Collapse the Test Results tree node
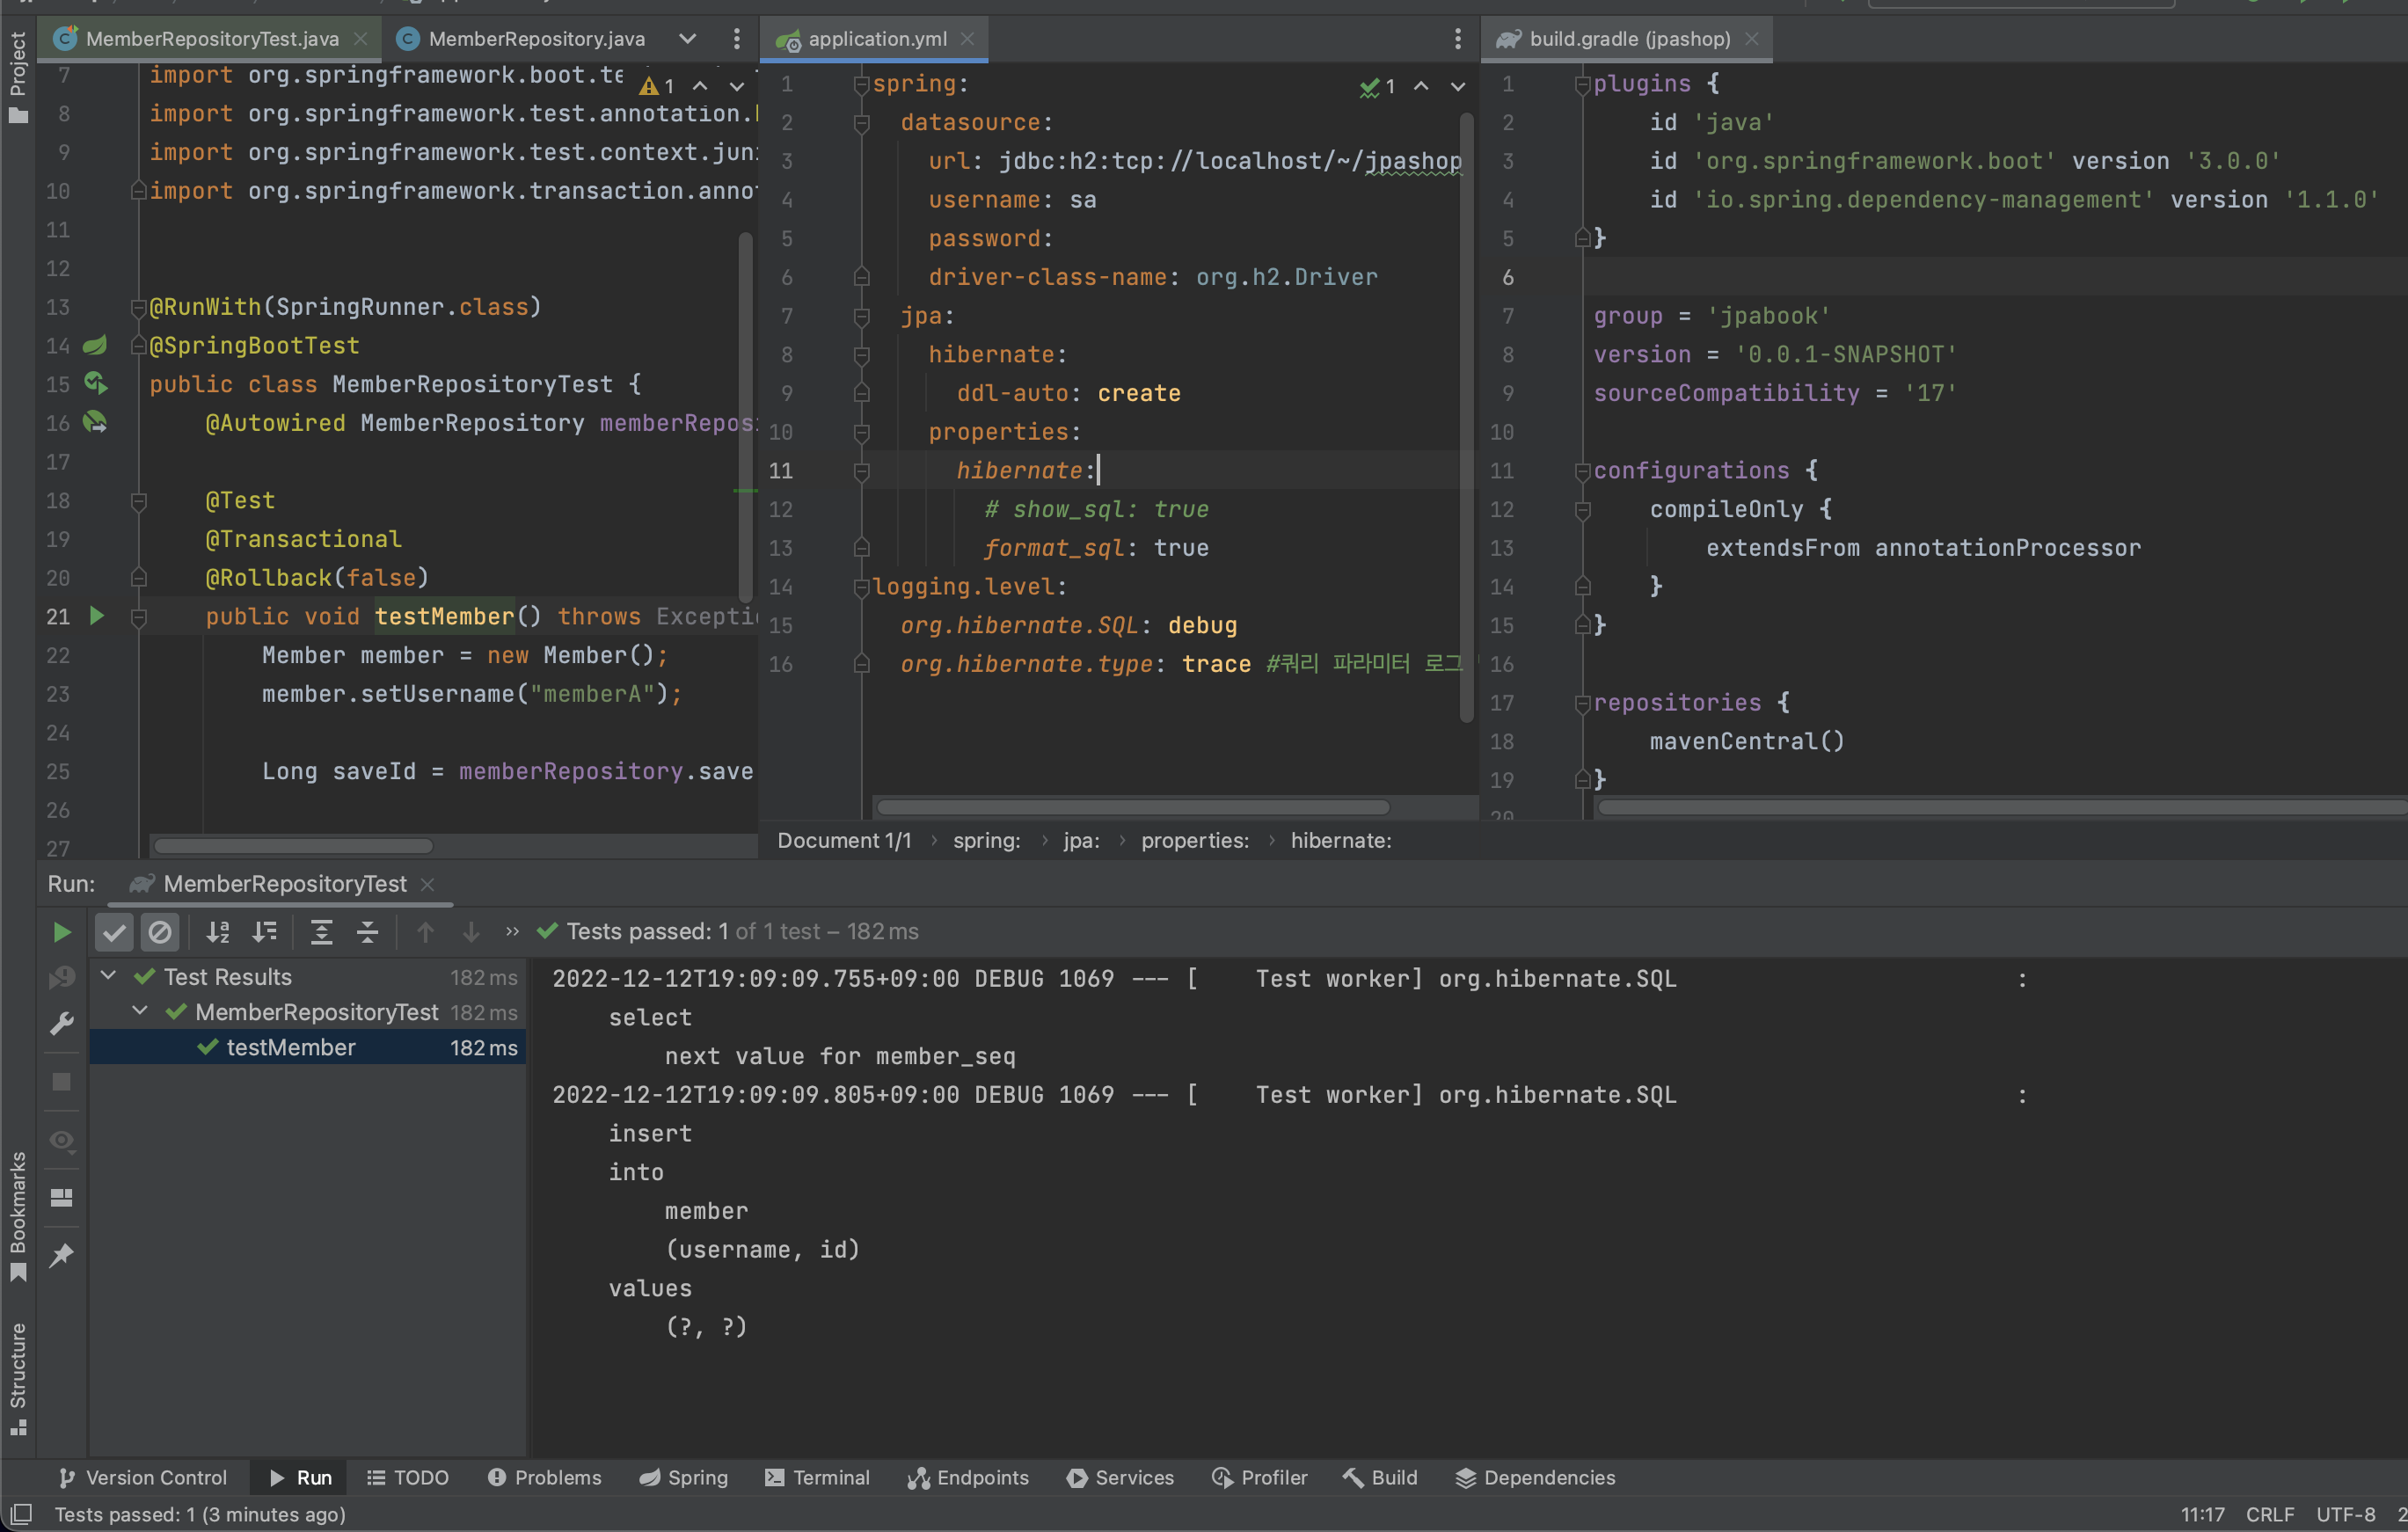 [x=109, y=976]
